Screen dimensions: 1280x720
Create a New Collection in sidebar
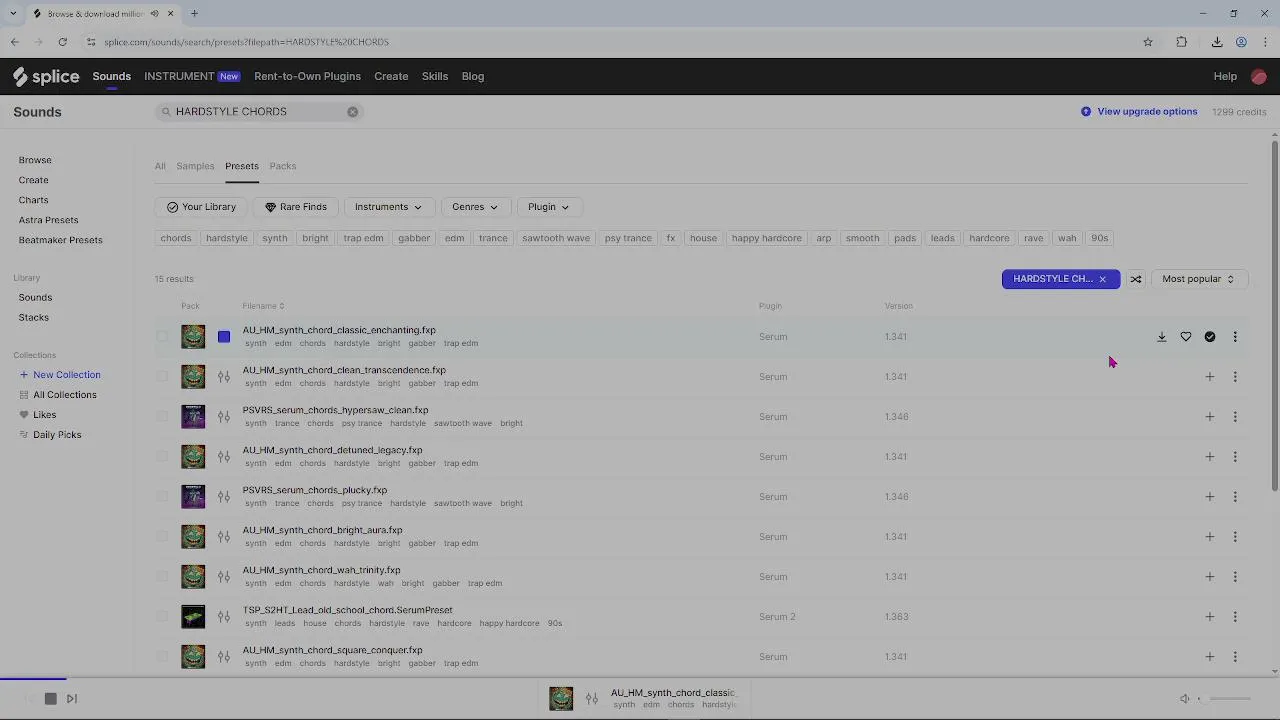coord(60,375)
